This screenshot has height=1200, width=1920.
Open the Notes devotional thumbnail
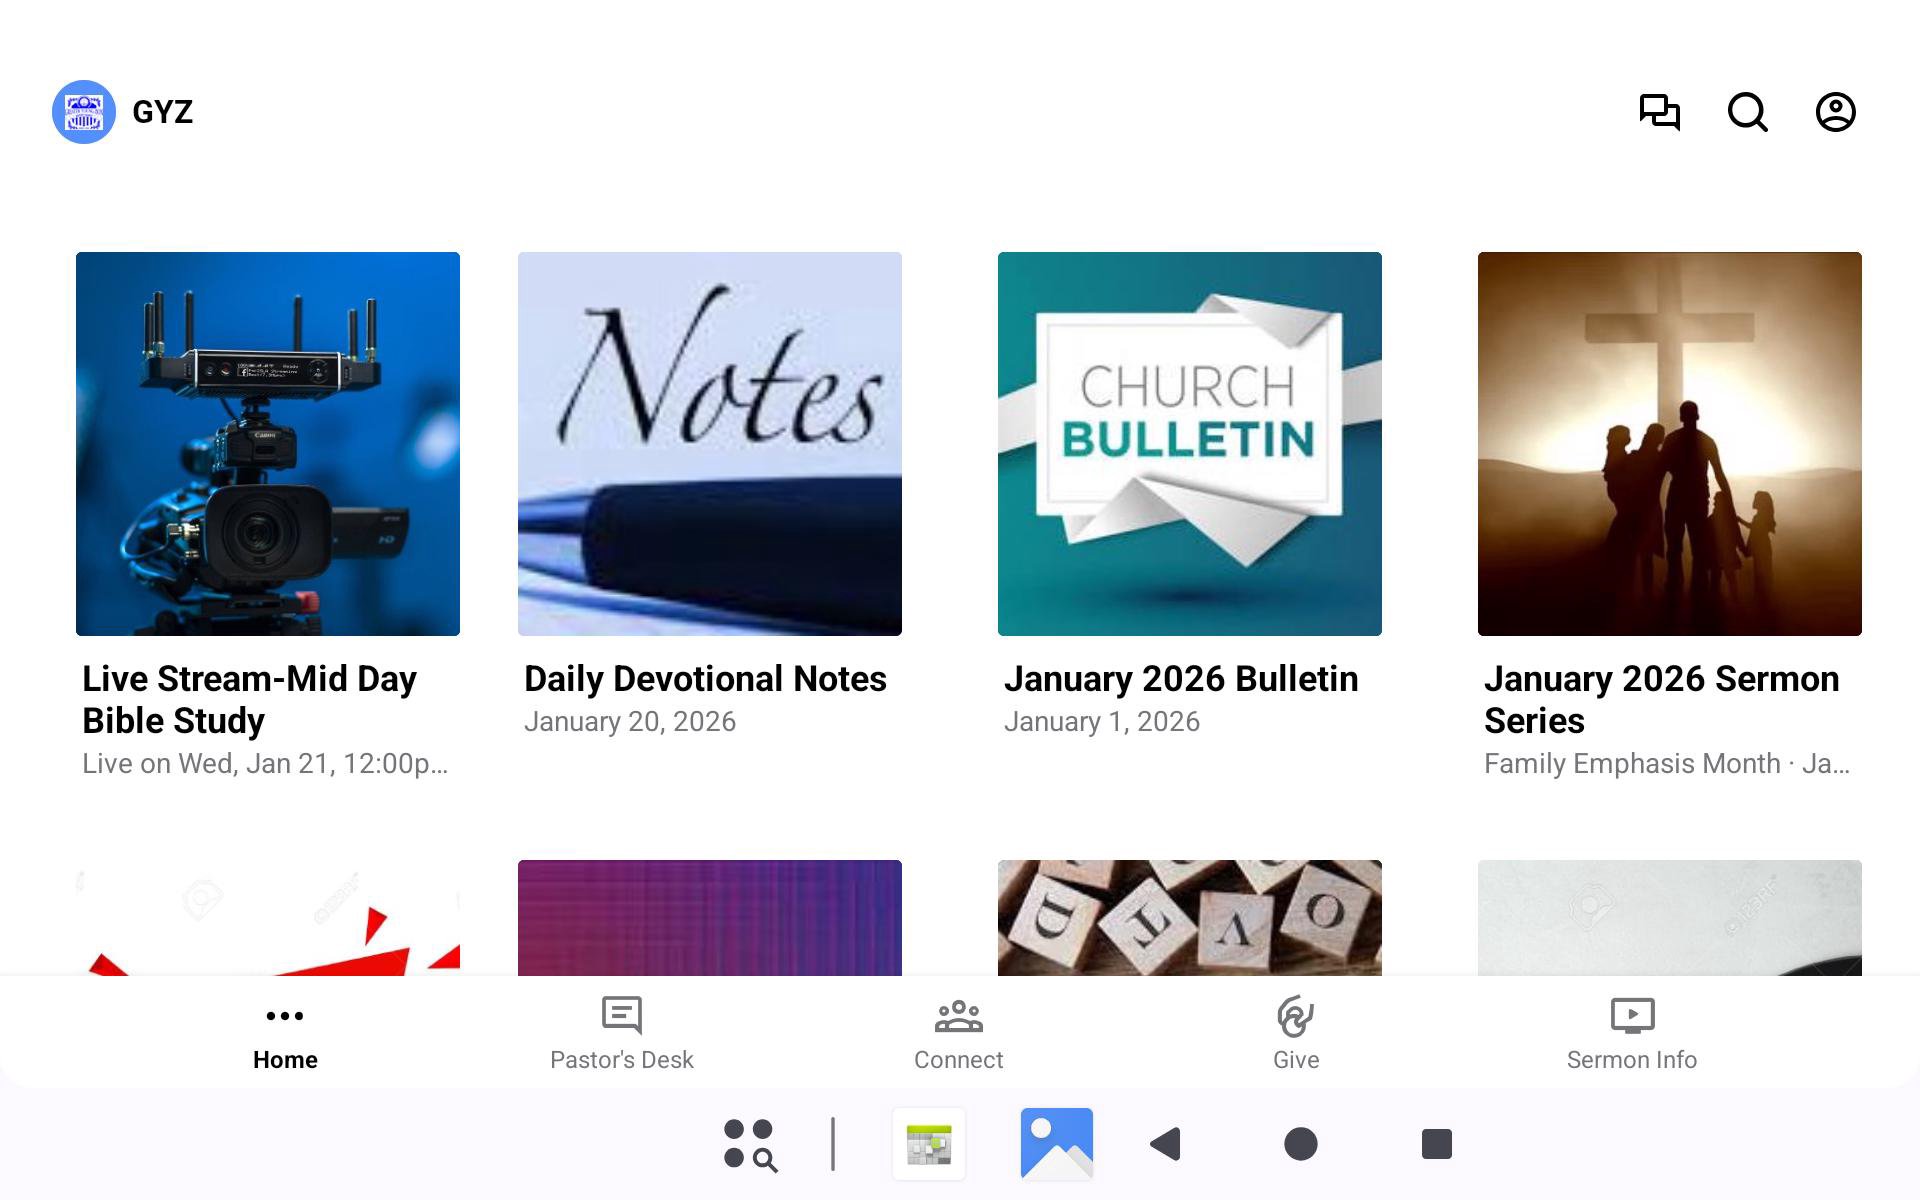709,443
